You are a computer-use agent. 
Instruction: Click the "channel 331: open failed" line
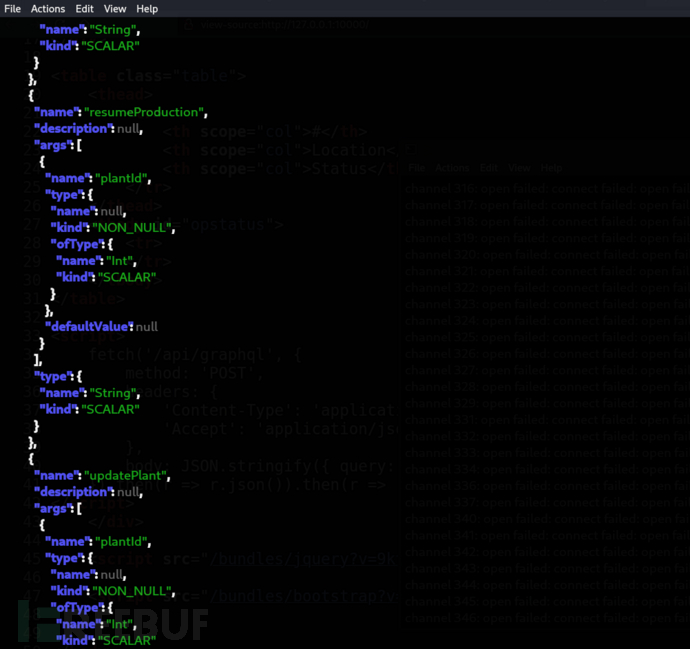pyautogui.click(x=547, y=420)
